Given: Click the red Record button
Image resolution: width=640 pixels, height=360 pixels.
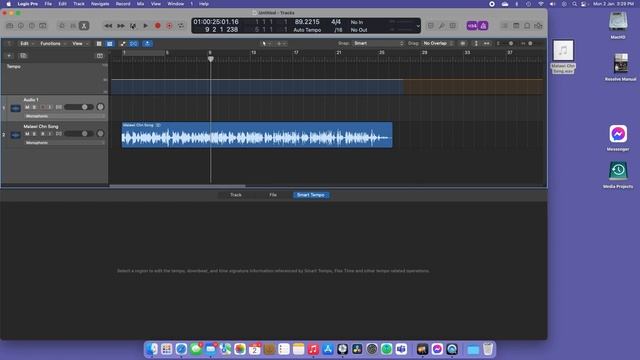Looking at the screenshot, I should click(158, 26).
